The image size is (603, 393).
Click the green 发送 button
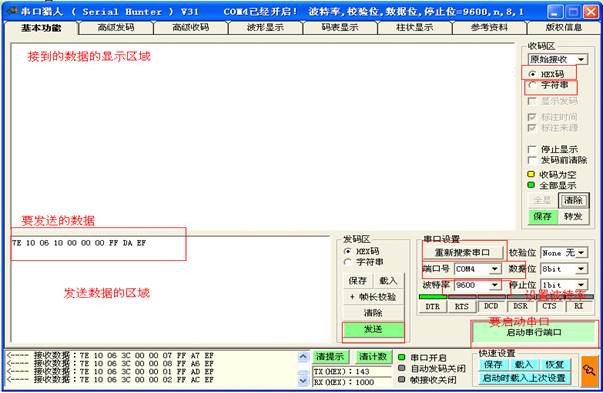pos(373,329)
